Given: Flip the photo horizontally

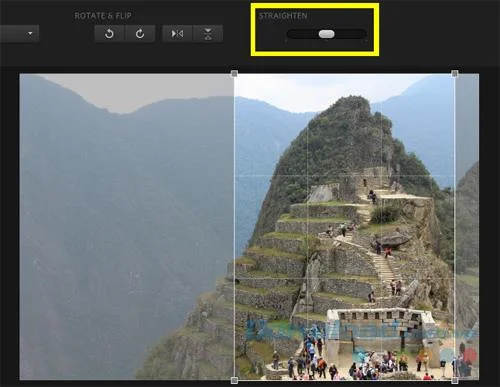Looking at the screenshot, I should pyautogui.click(x=177, y=34).
